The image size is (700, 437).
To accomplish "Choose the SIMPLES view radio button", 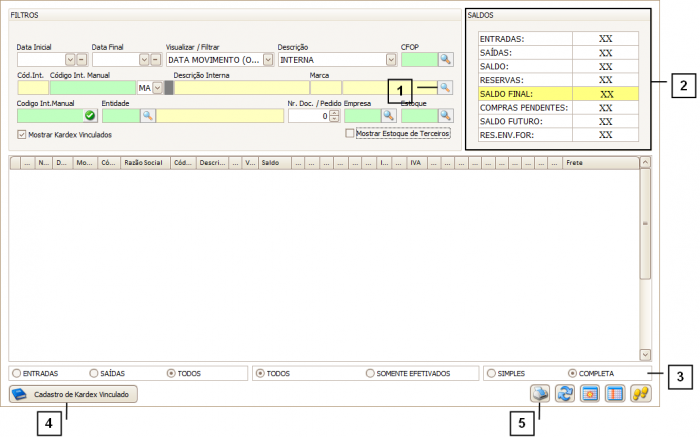I will click(491, 373).
